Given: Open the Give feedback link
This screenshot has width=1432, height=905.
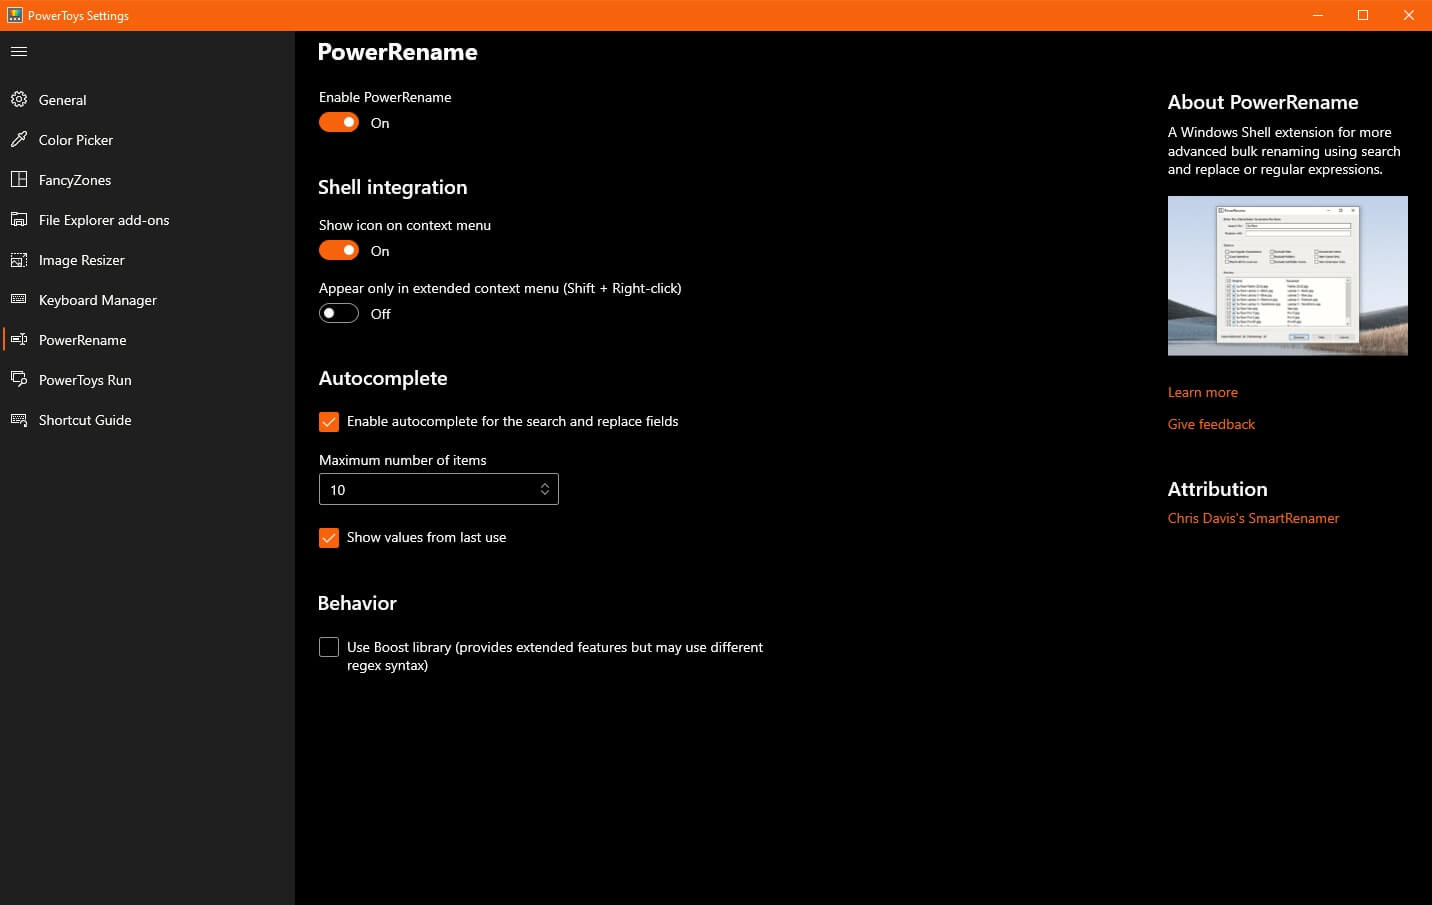Looking at the screenshot, I should [x=1210, y=424].
